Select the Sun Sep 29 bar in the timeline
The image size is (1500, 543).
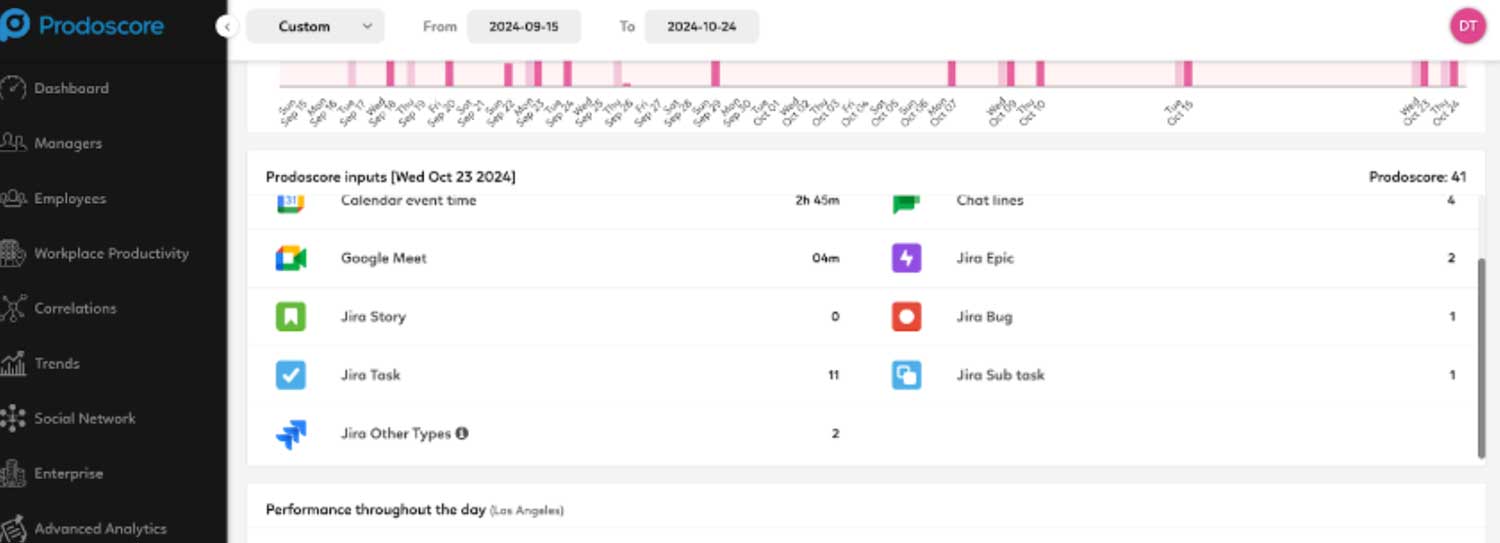715,73
